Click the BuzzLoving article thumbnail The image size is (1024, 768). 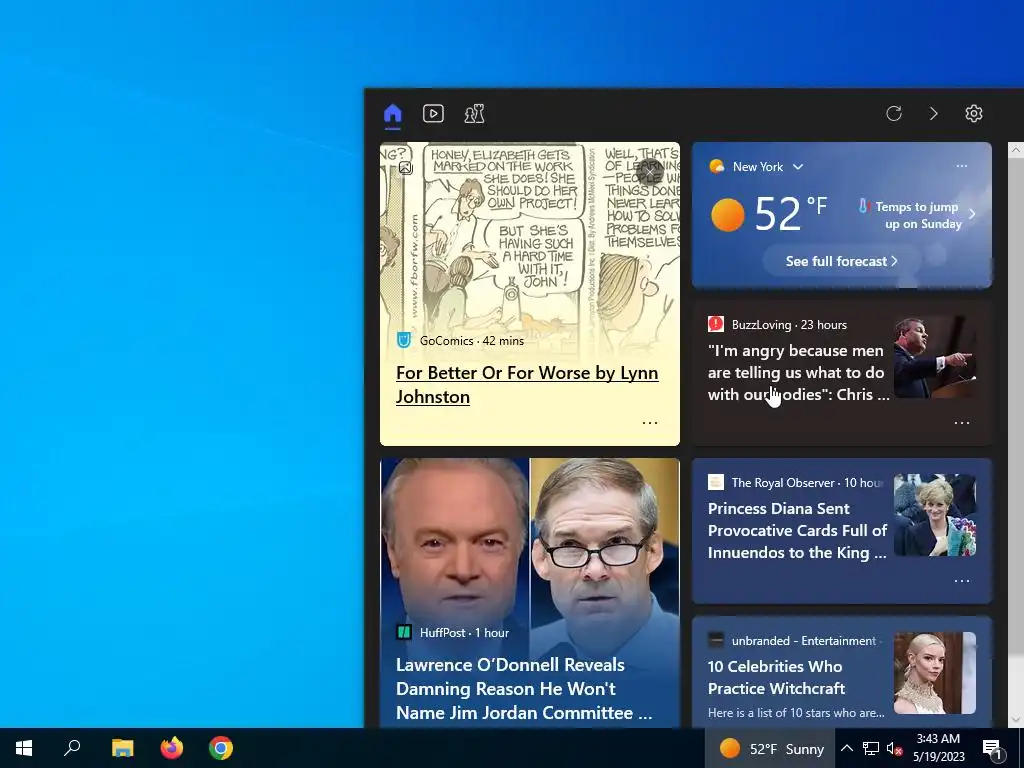935,357
